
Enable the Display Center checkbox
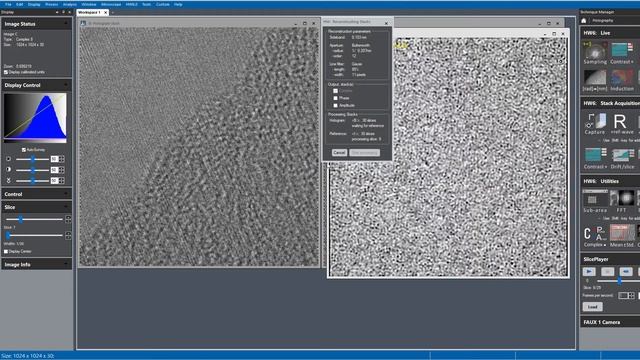click(6, 251)
